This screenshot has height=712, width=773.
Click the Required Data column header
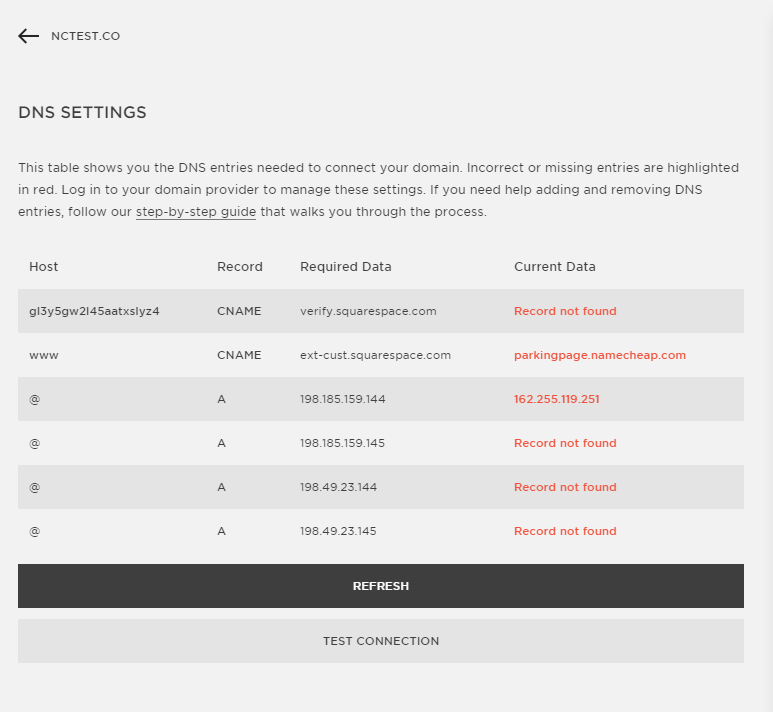(x=346, y=267)
